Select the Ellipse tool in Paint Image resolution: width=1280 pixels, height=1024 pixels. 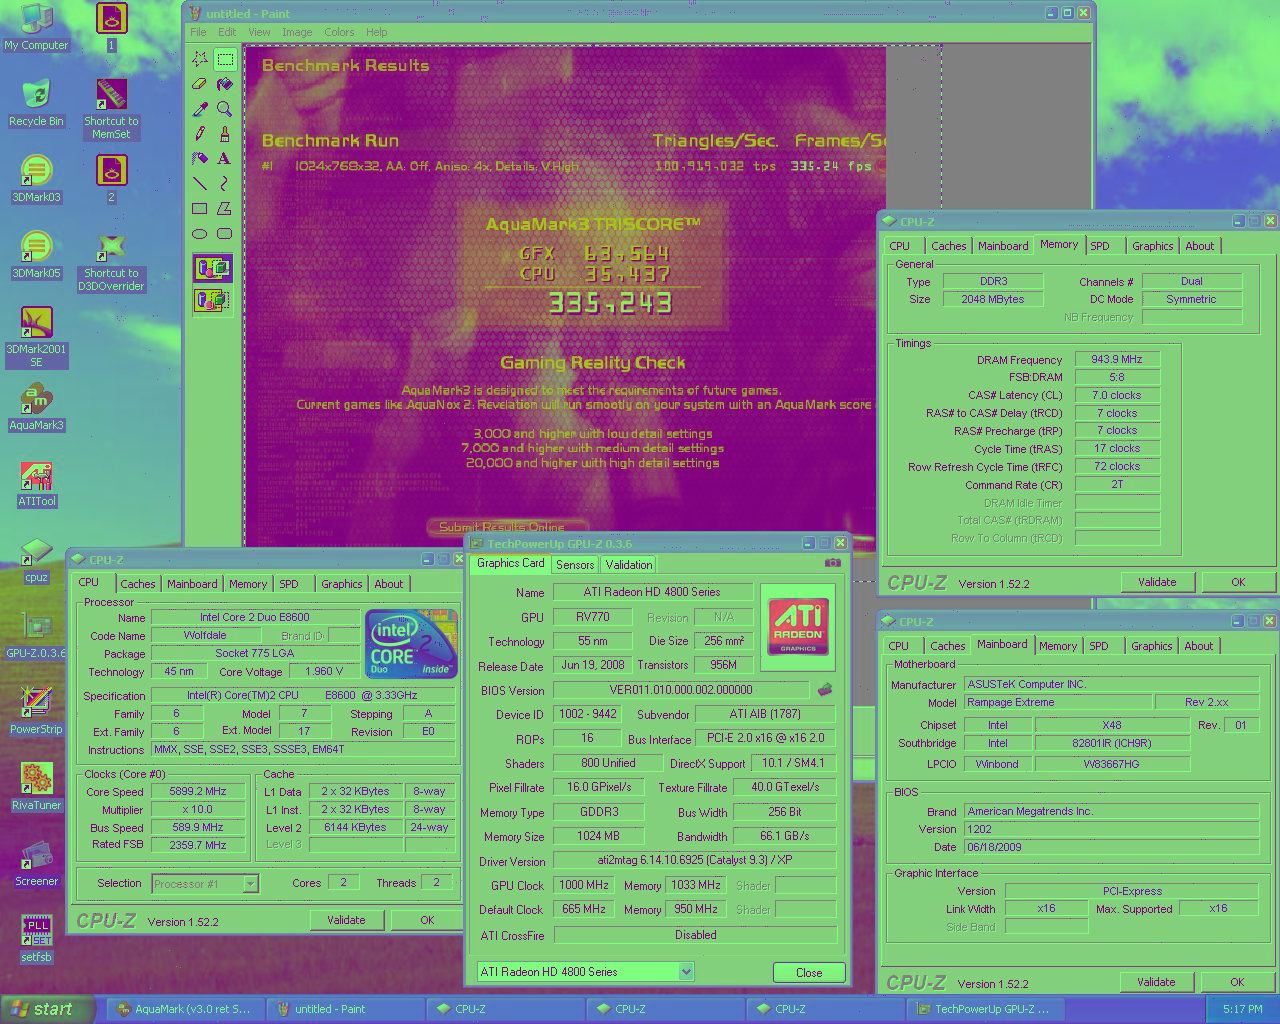pos(200,233)
